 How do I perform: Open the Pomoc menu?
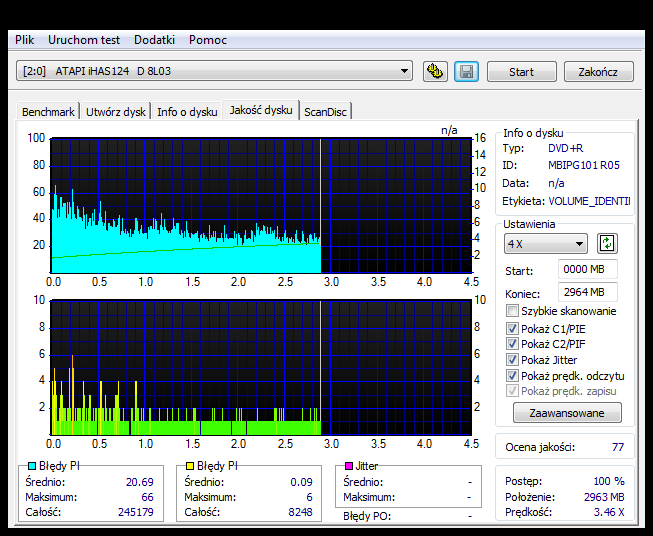pos(208,40)
